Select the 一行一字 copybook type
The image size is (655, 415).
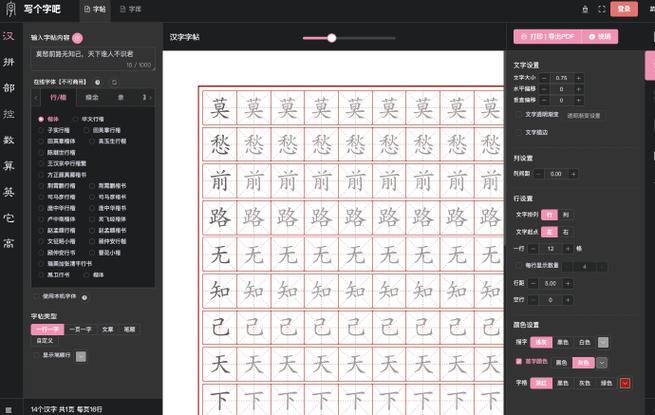[48, 329]
